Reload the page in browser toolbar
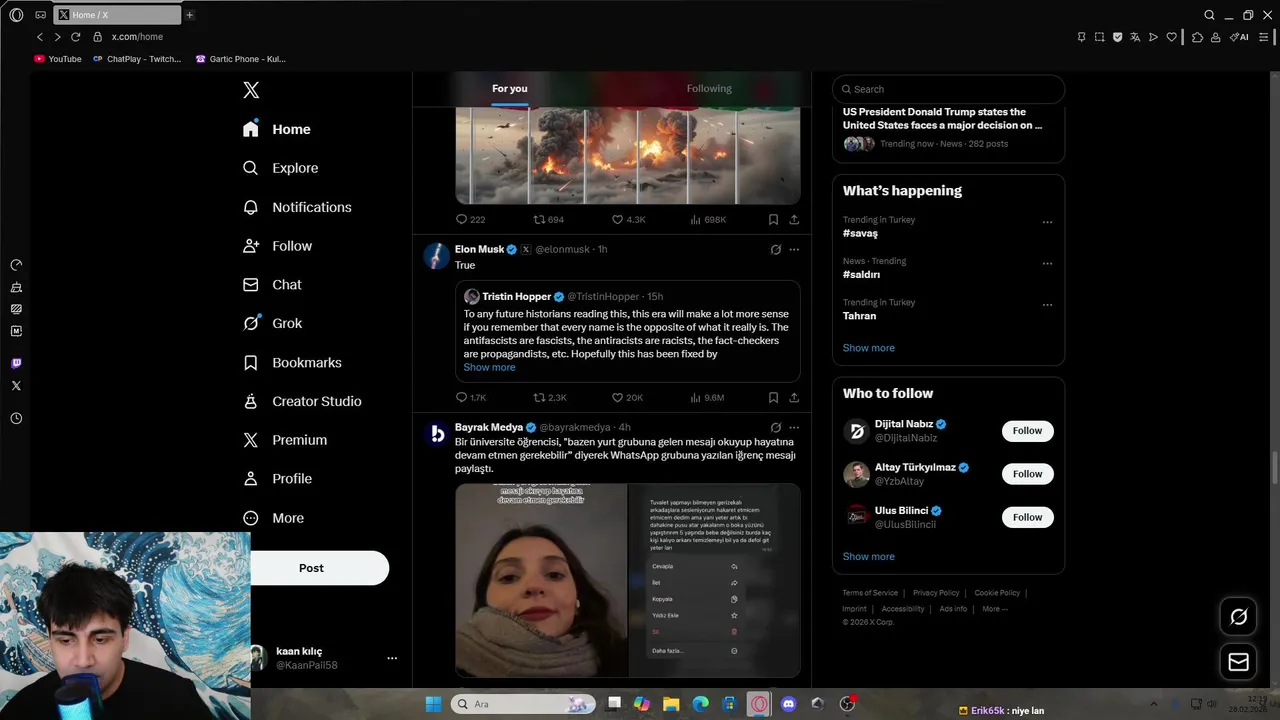The image size is (1280, 720). pos(75,37)
